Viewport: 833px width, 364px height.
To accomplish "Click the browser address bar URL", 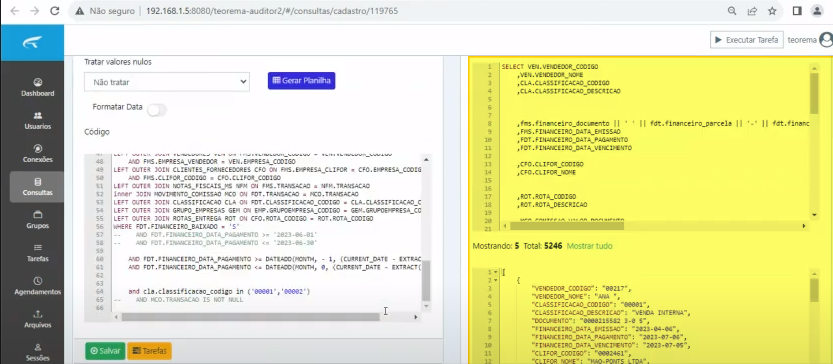I will [x=271, y=11].
